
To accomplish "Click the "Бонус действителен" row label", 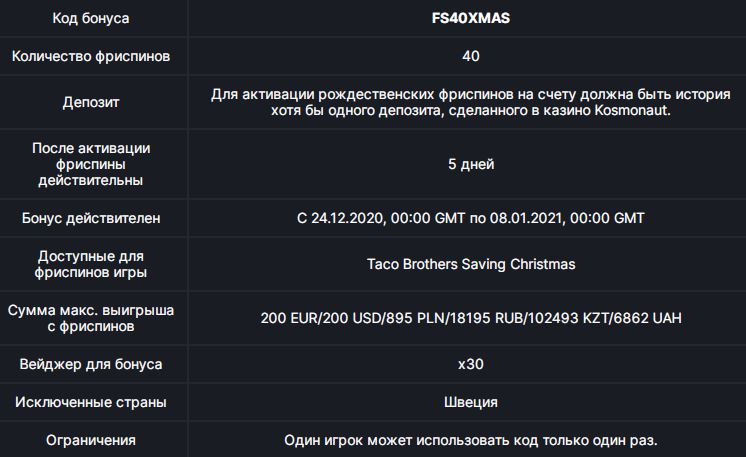I will pos(90,217).
